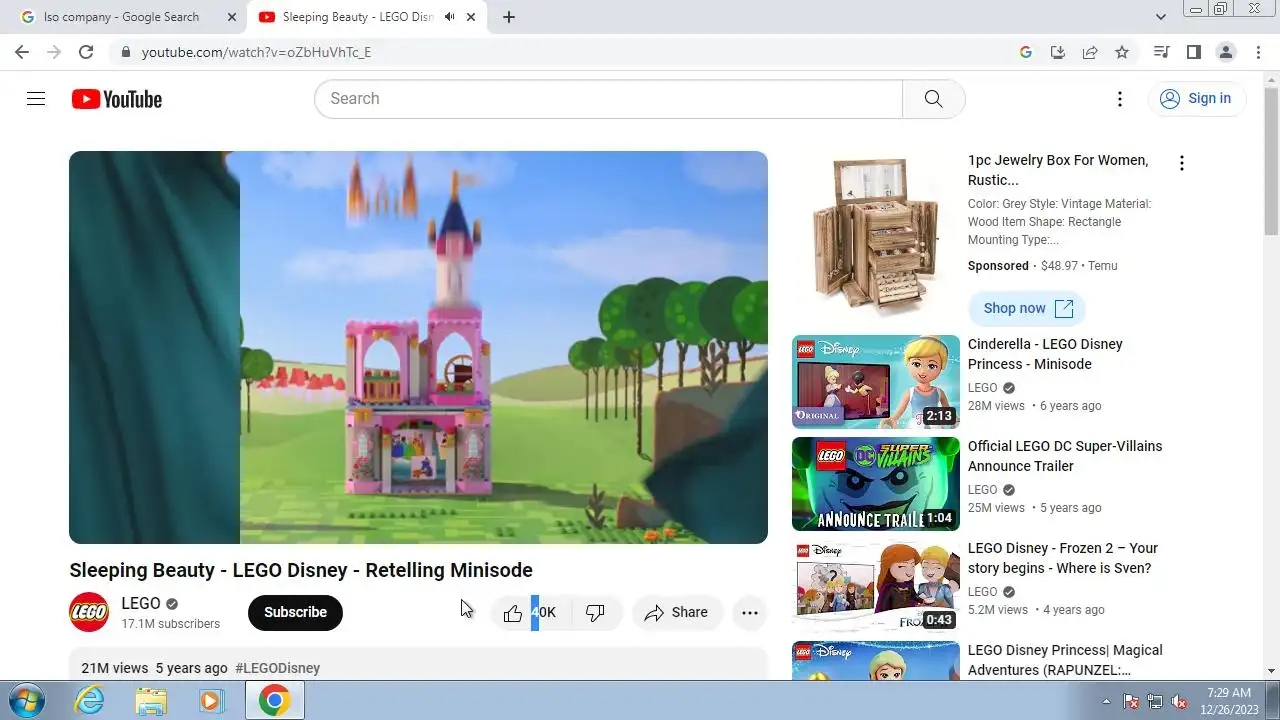This screenshot has width=1280, height=720.
Task: Open the LEGO channel name link
Action: pyautogui.click(x=141, y=603)
